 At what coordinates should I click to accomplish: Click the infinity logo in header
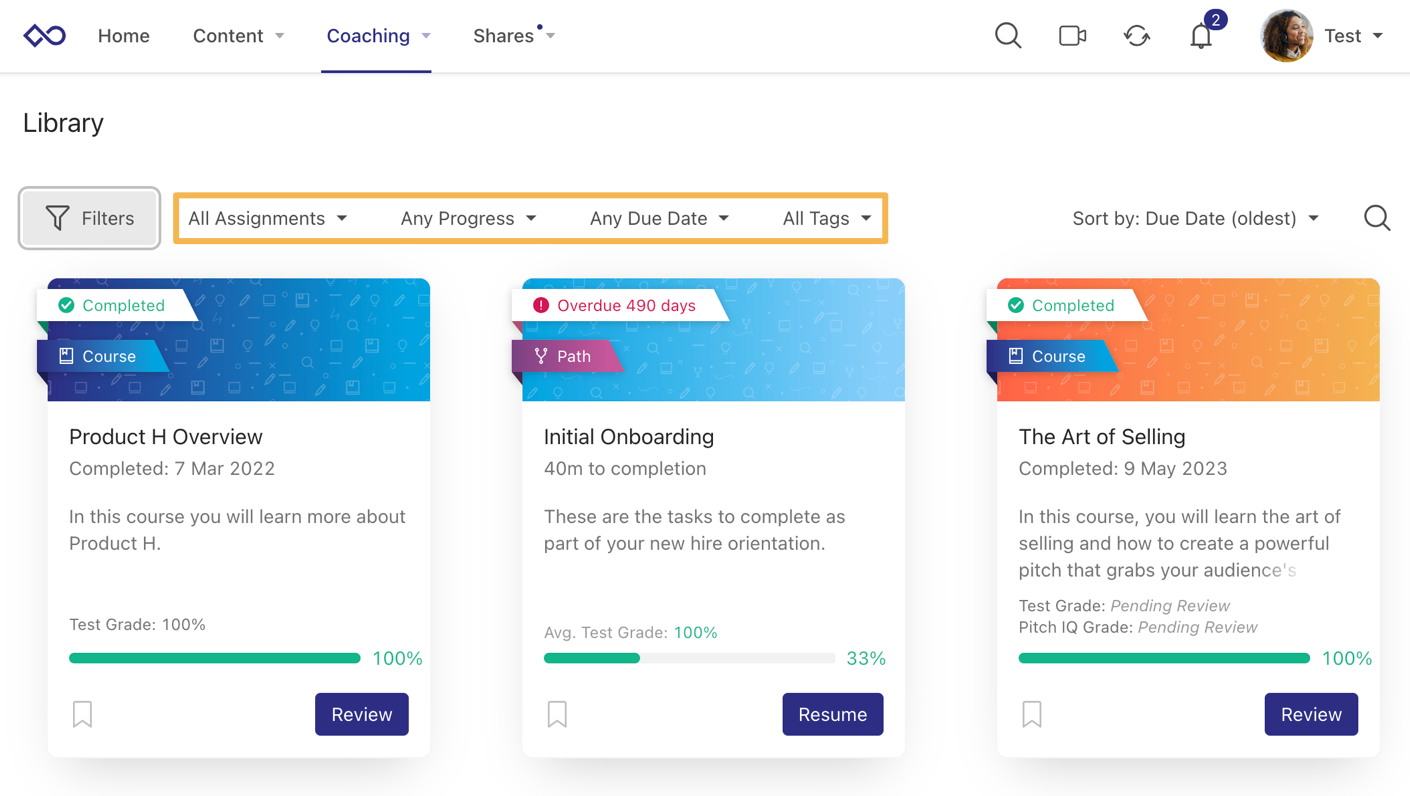[45, 36]
